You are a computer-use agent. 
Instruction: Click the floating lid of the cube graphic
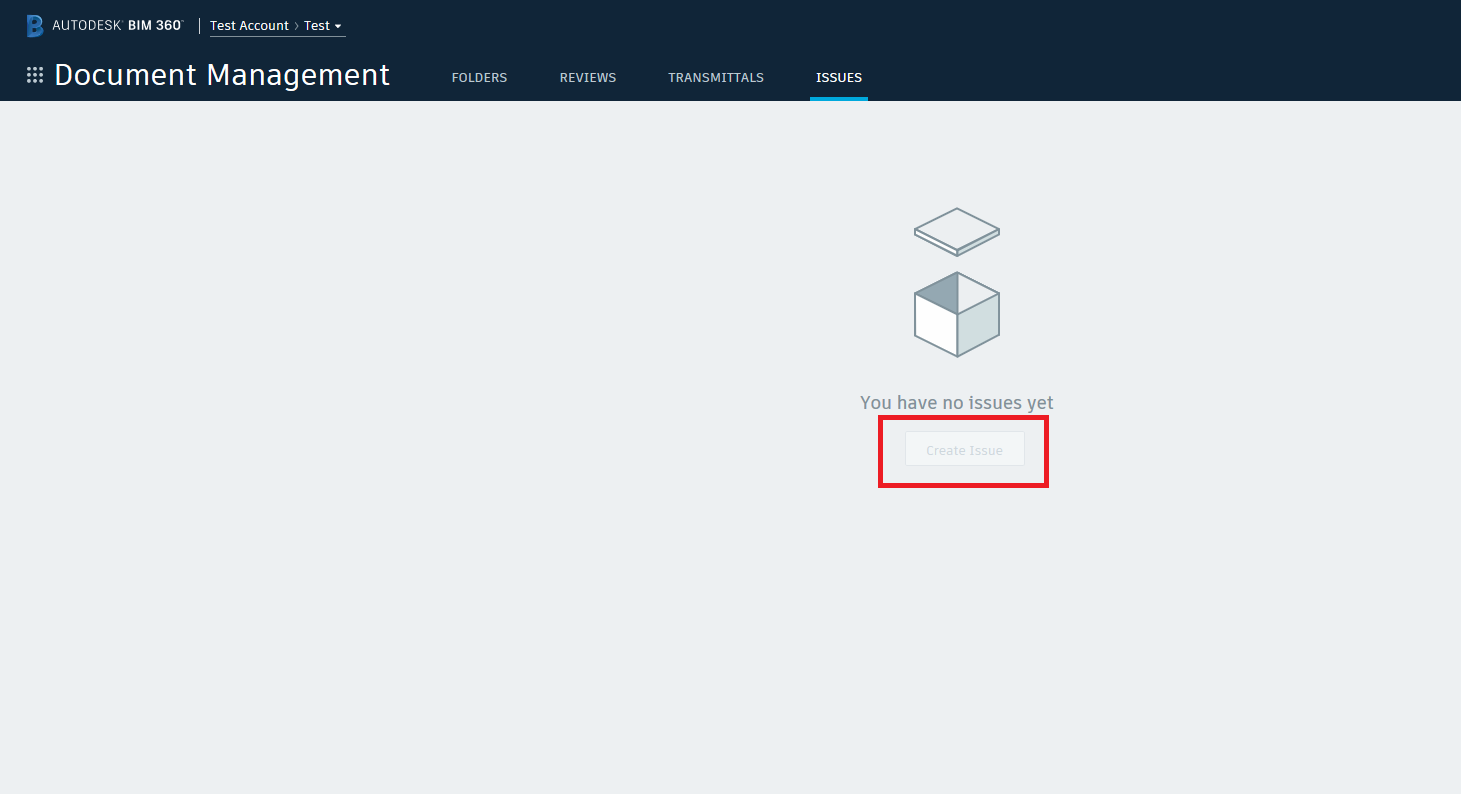coord(956,231)
